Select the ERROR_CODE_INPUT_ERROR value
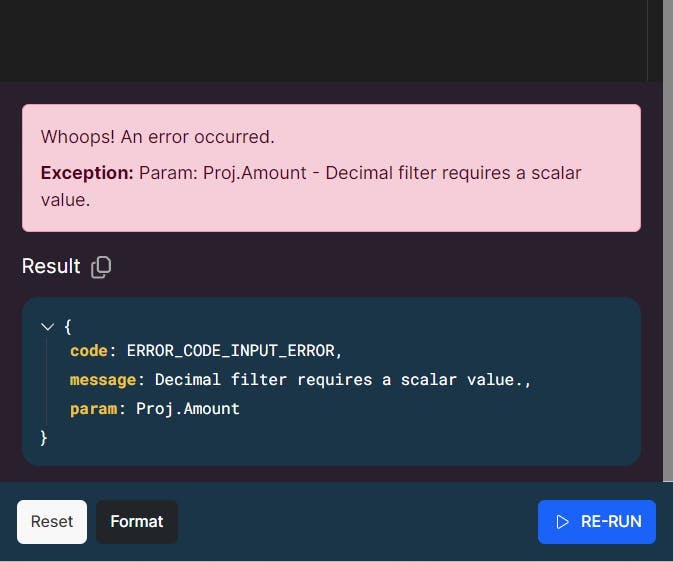 (234, 351)
